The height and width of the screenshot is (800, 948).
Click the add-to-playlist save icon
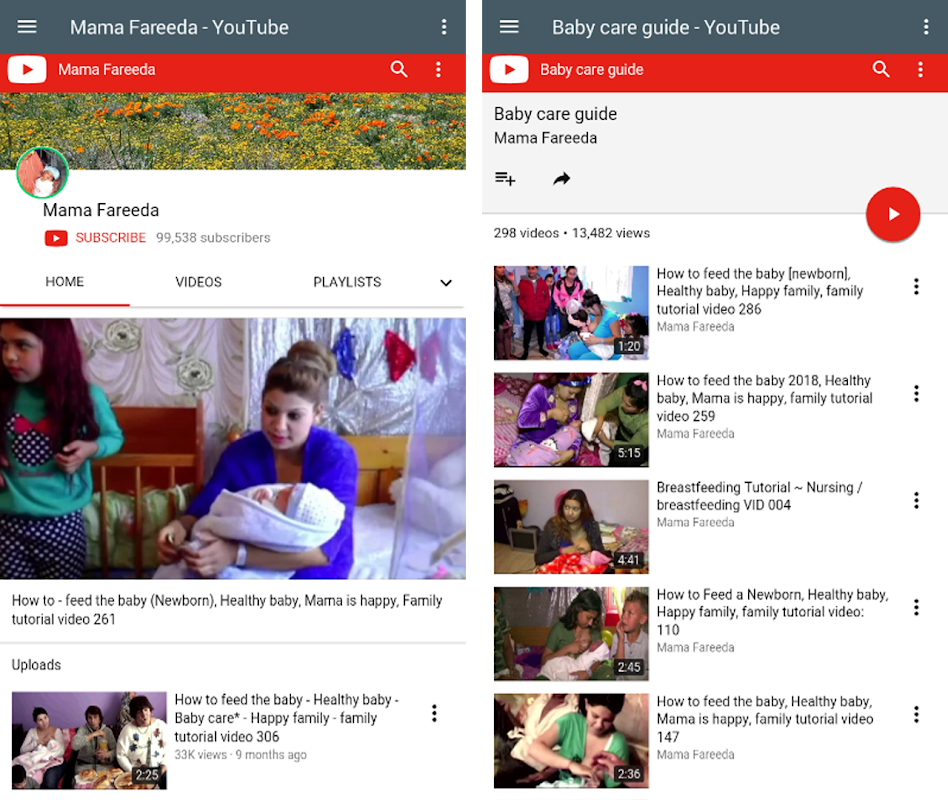[505, 179]
